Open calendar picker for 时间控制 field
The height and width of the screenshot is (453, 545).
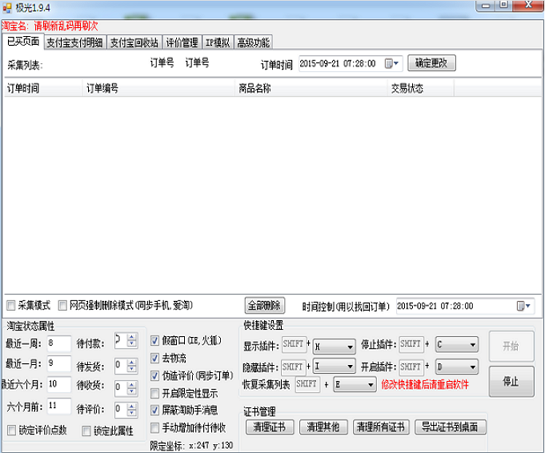[523, 306]
